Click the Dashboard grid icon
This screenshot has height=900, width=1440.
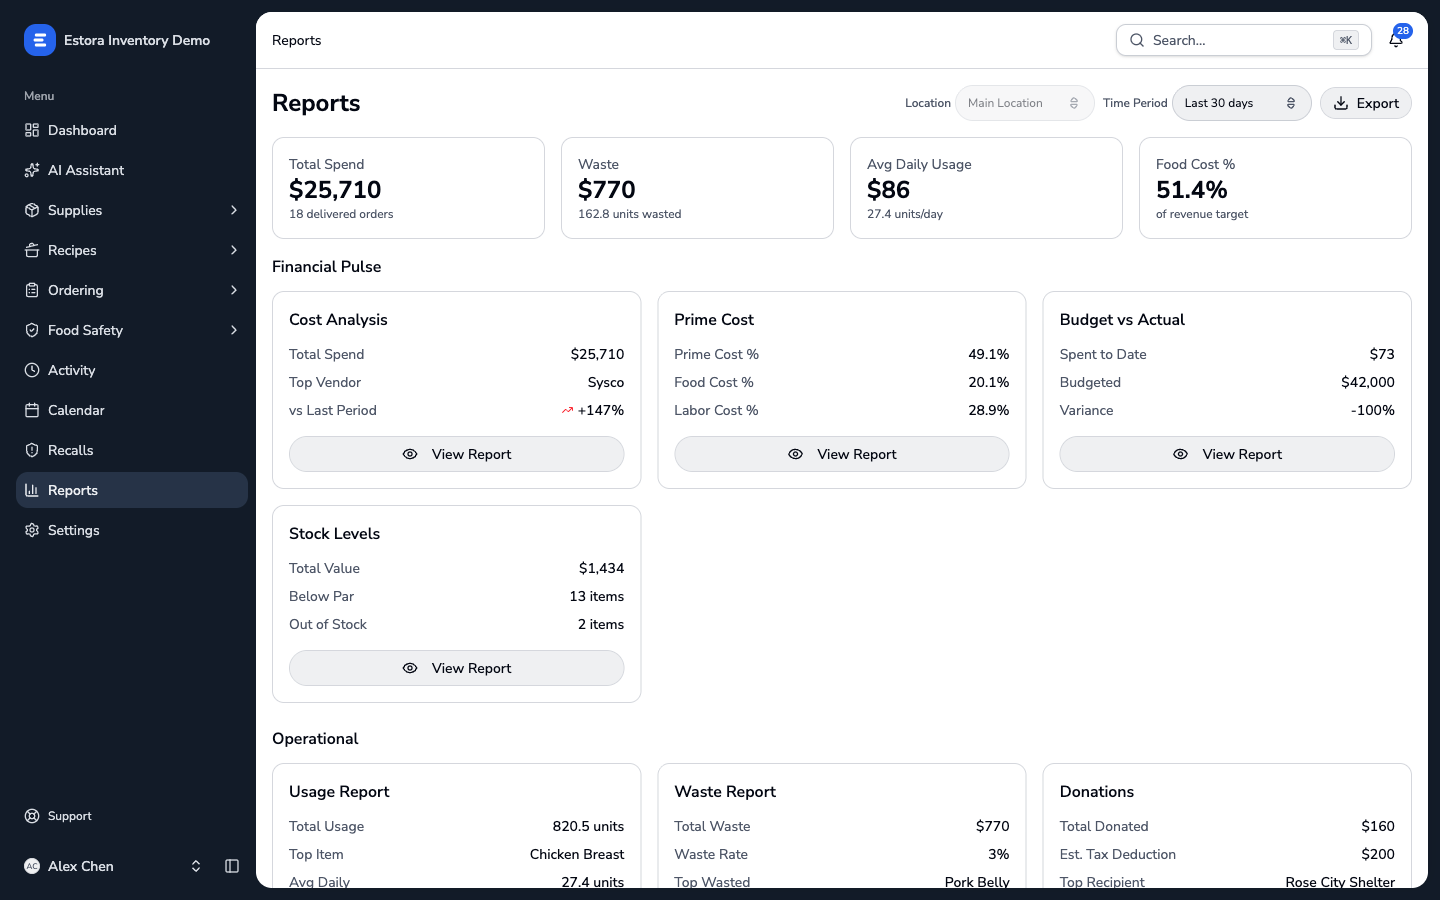(32, 130)
